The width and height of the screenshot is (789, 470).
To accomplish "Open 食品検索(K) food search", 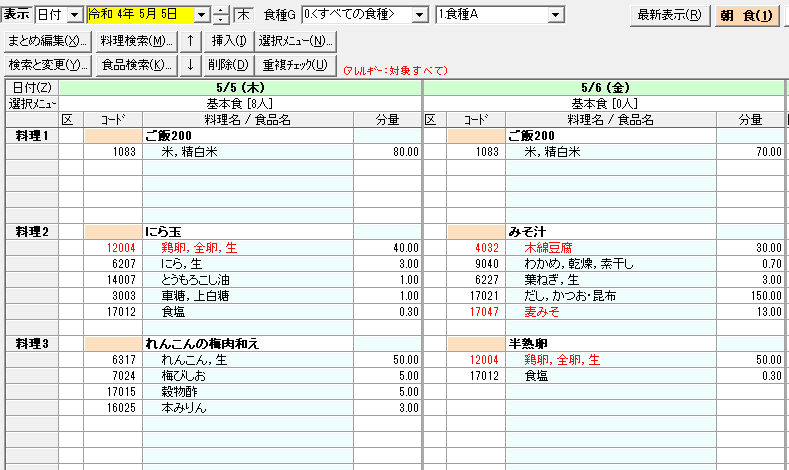I will (136, 65).
